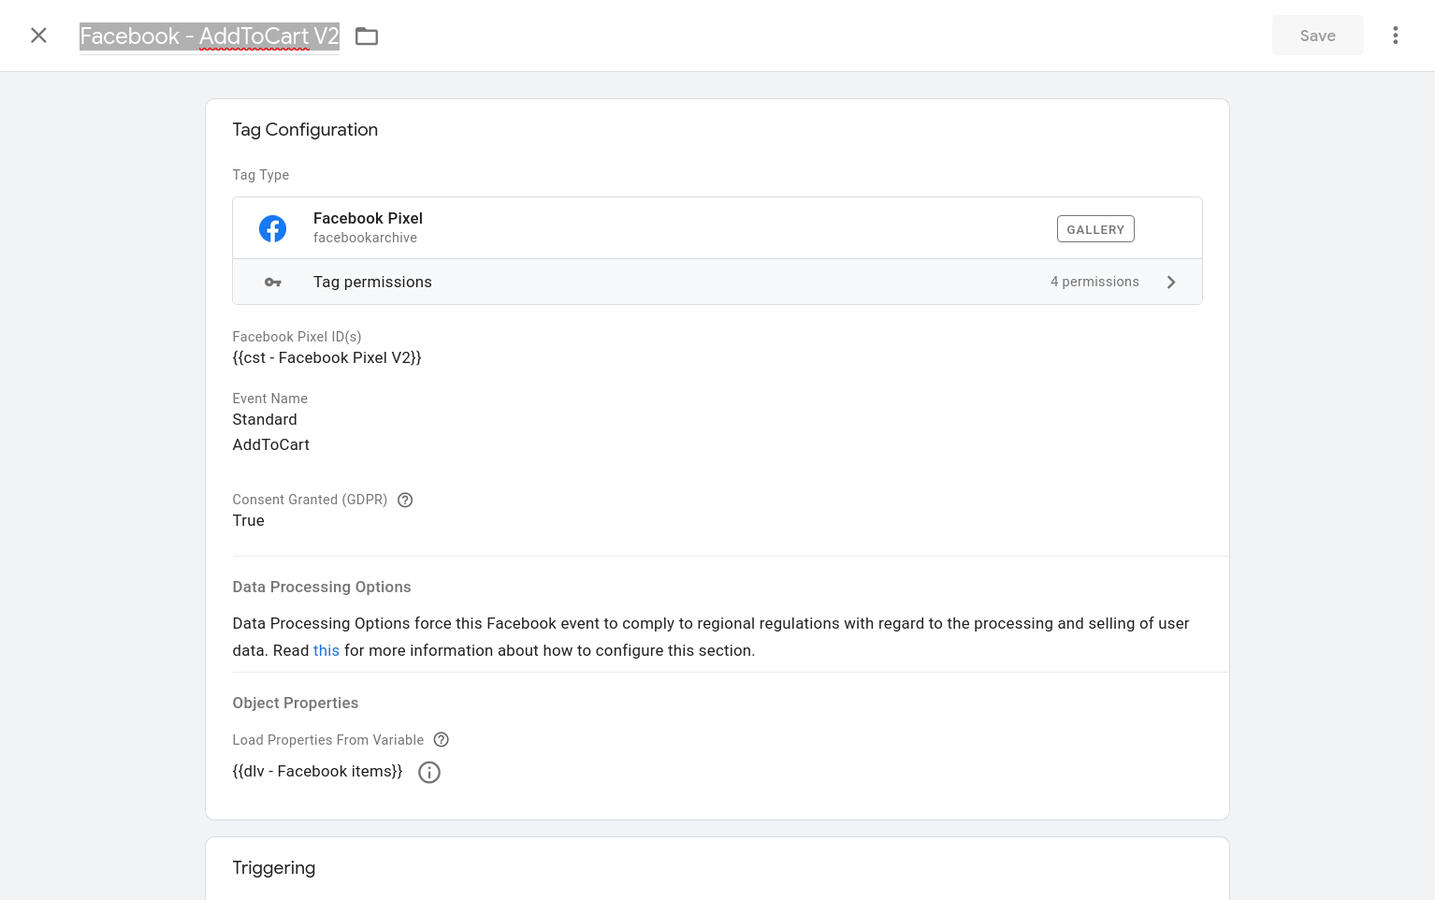Click the key icon for Tag permissions
1435x900 pixels.
pyautogui.click(x=273, y=283)
